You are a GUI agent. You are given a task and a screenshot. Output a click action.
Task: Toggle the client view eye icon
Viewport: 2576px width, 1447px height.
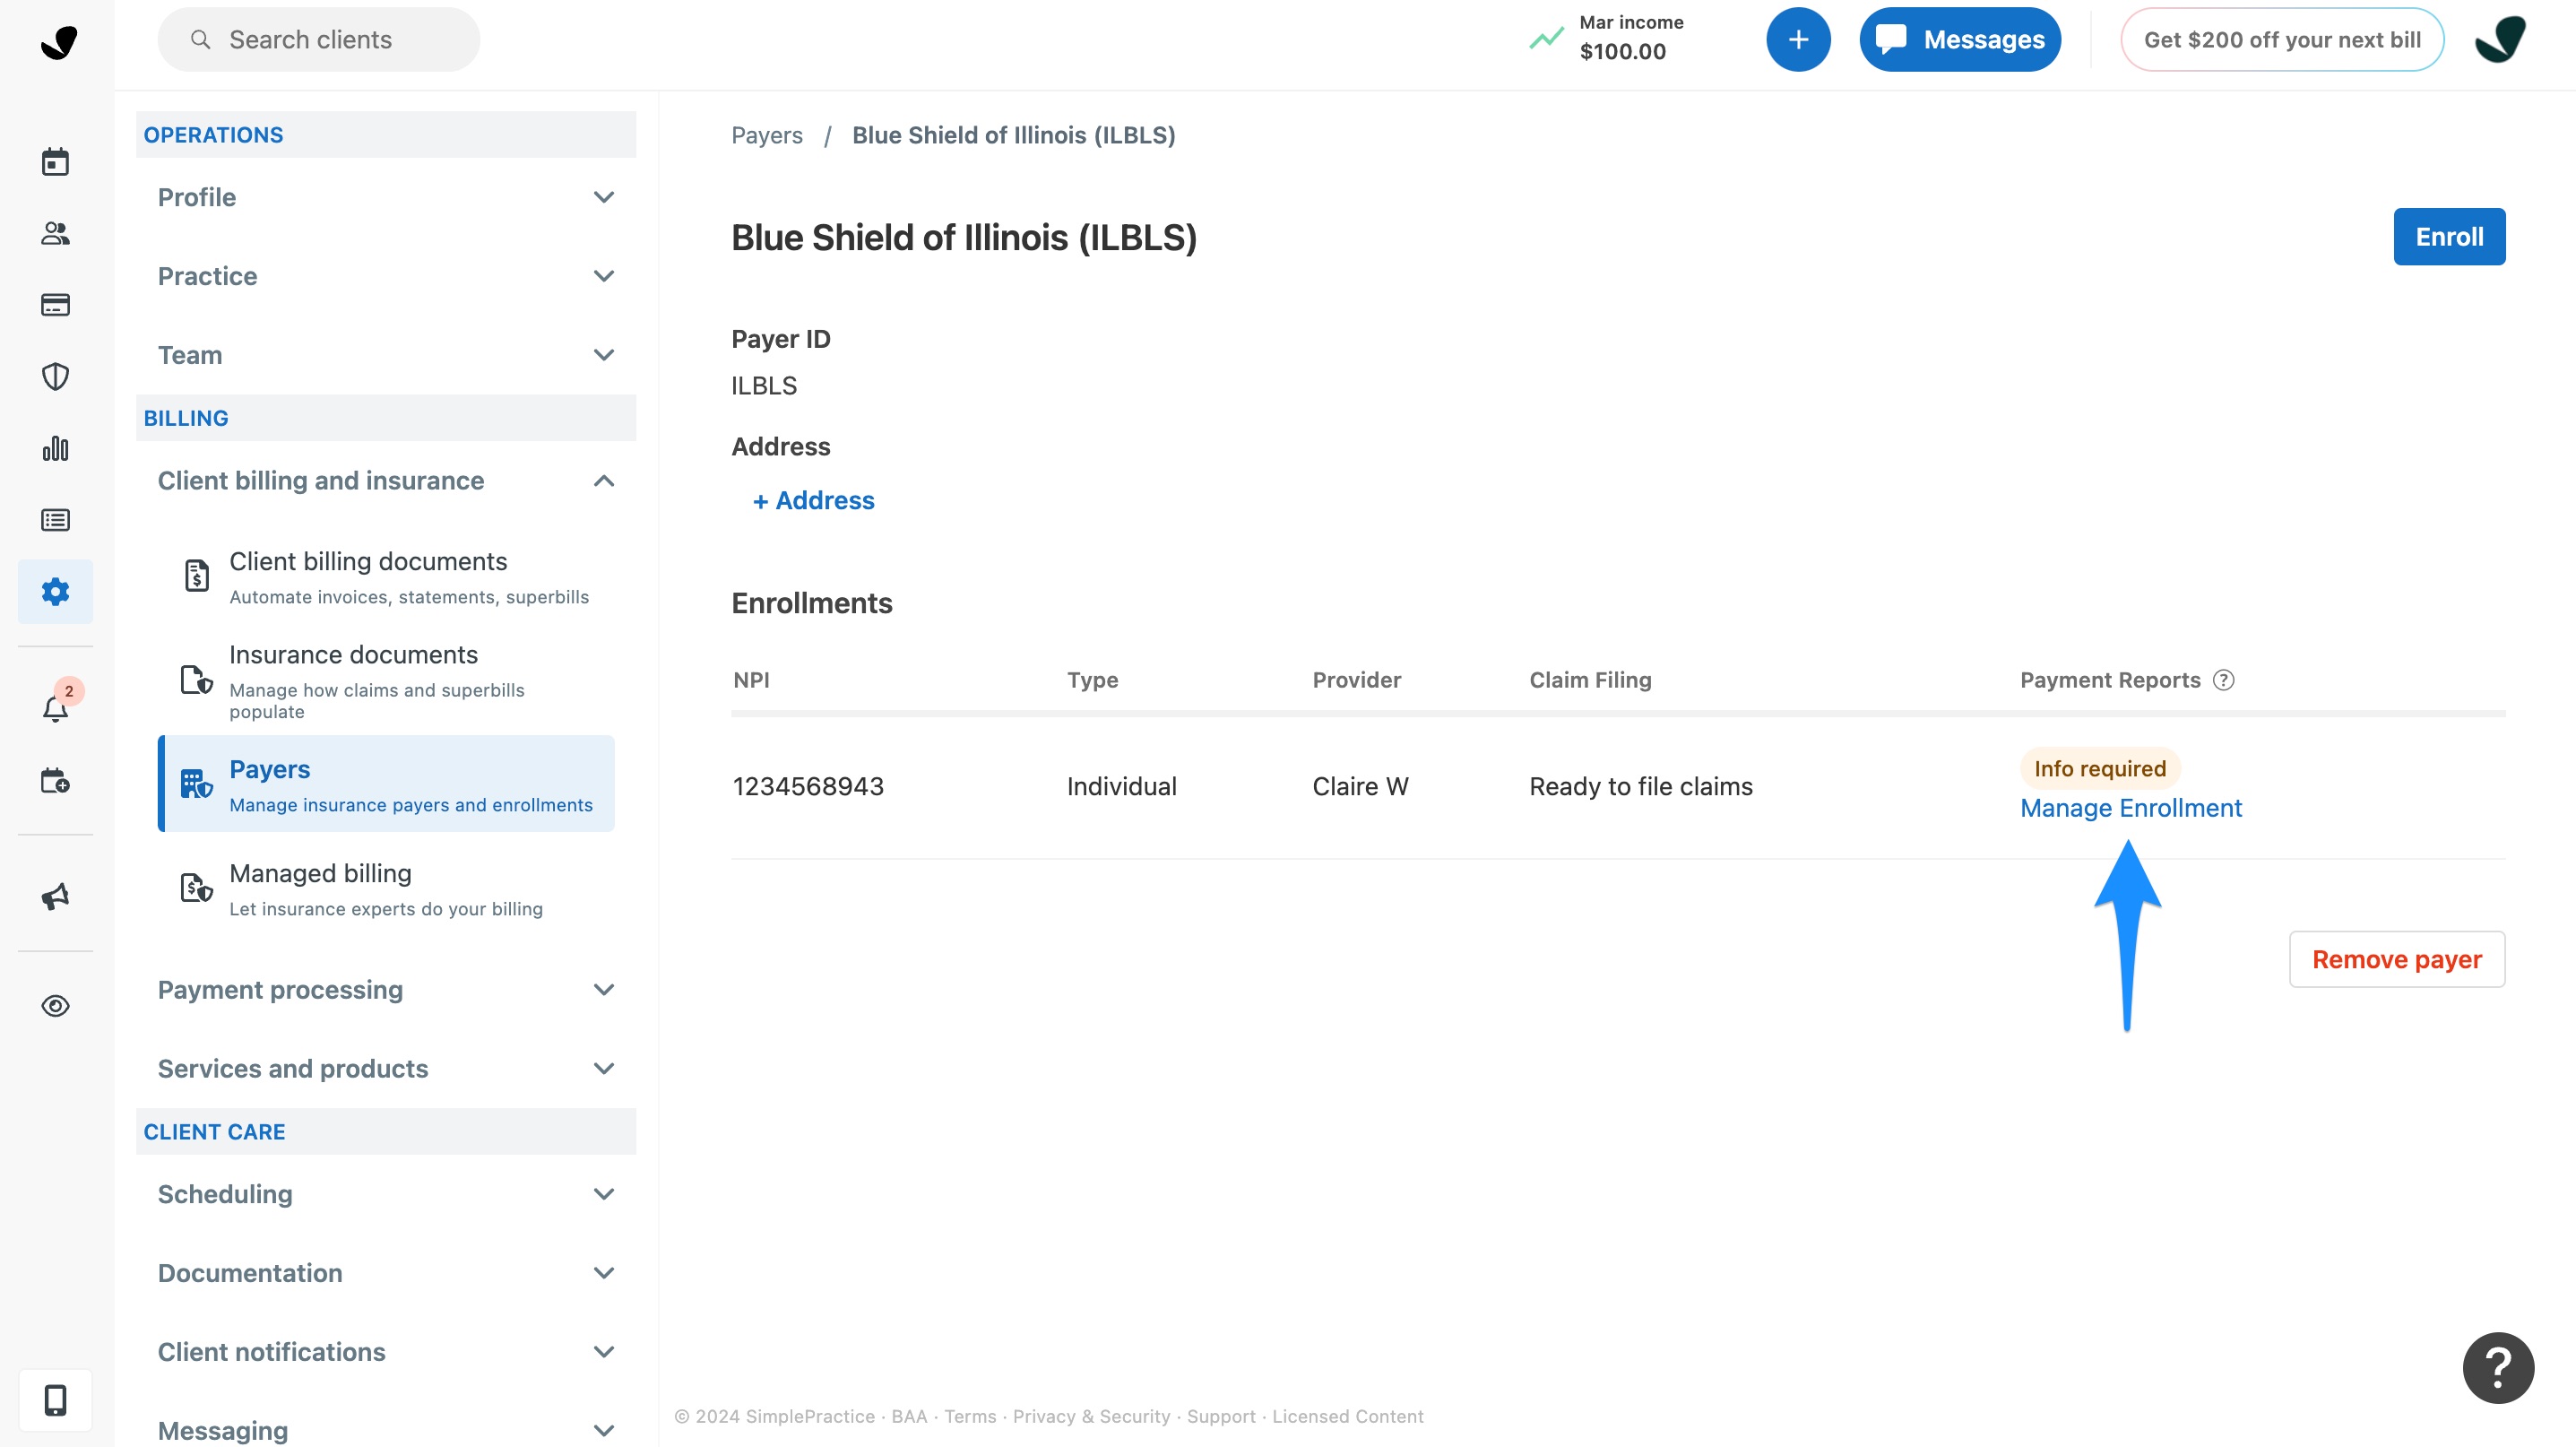click(55, 1005)
